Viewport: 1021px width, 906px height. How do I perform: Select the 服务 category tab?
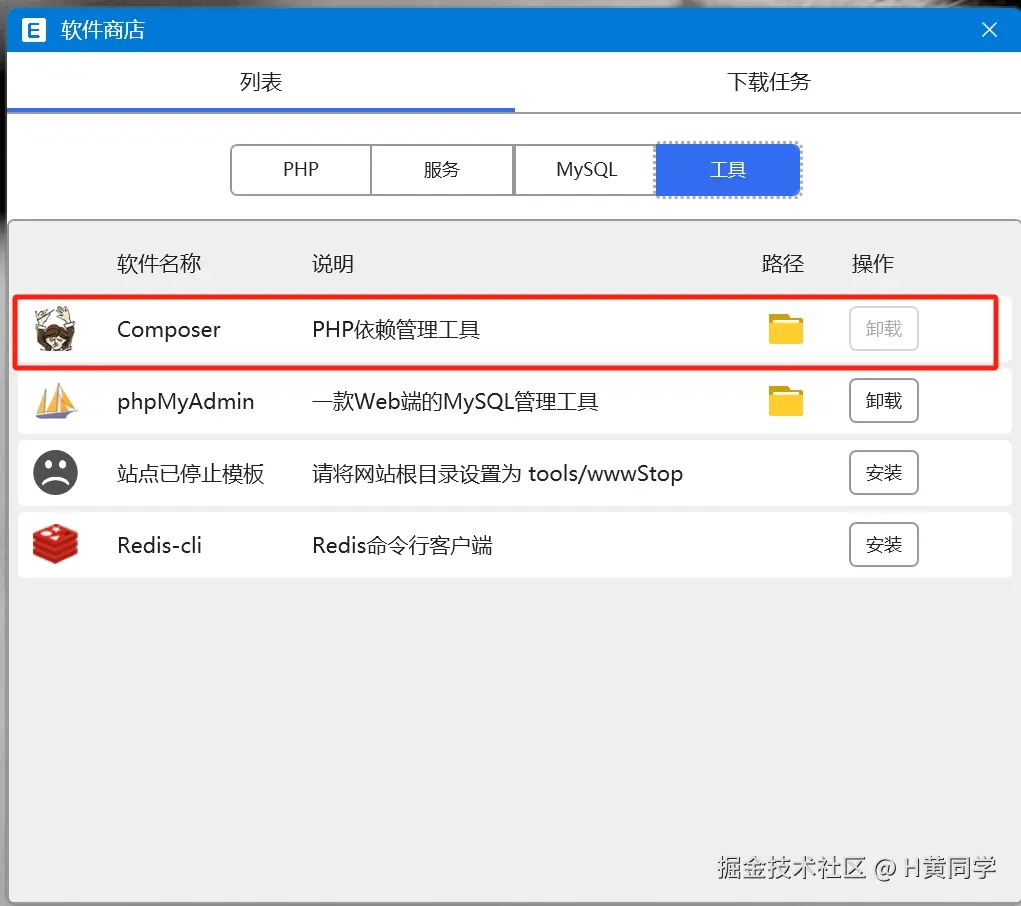442,169
